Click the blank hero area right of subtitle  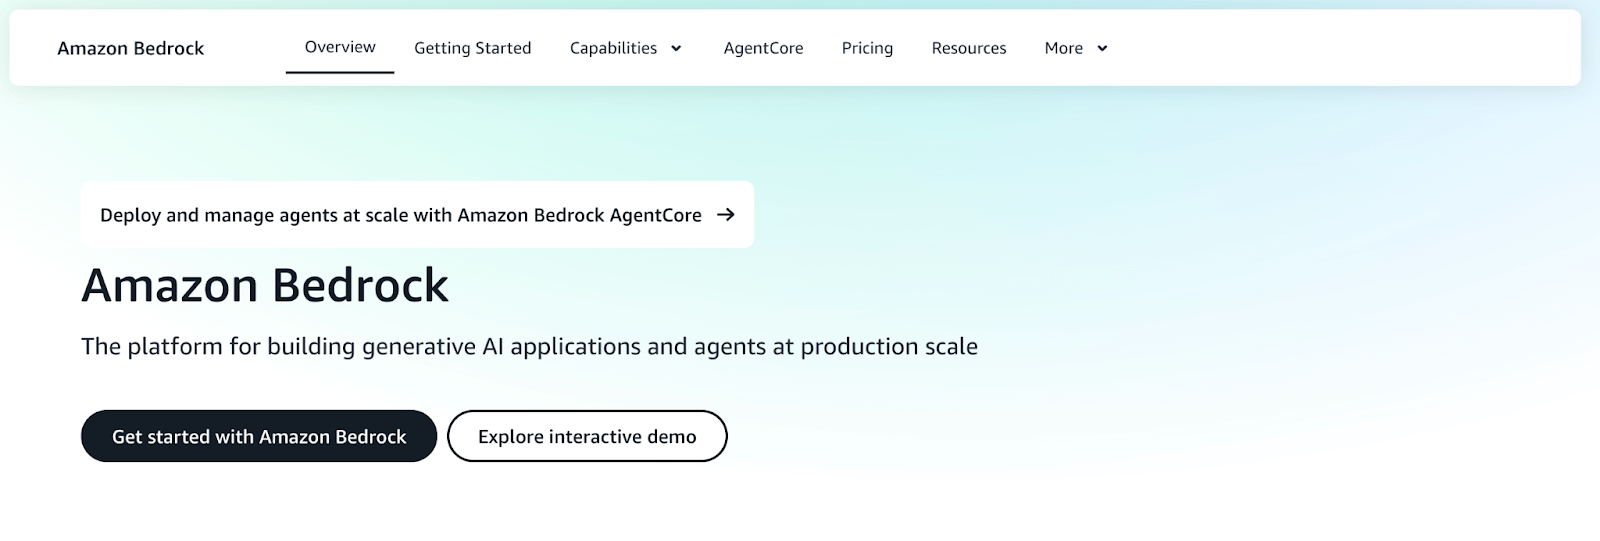pyautogui.click(x=1250, y=347)
